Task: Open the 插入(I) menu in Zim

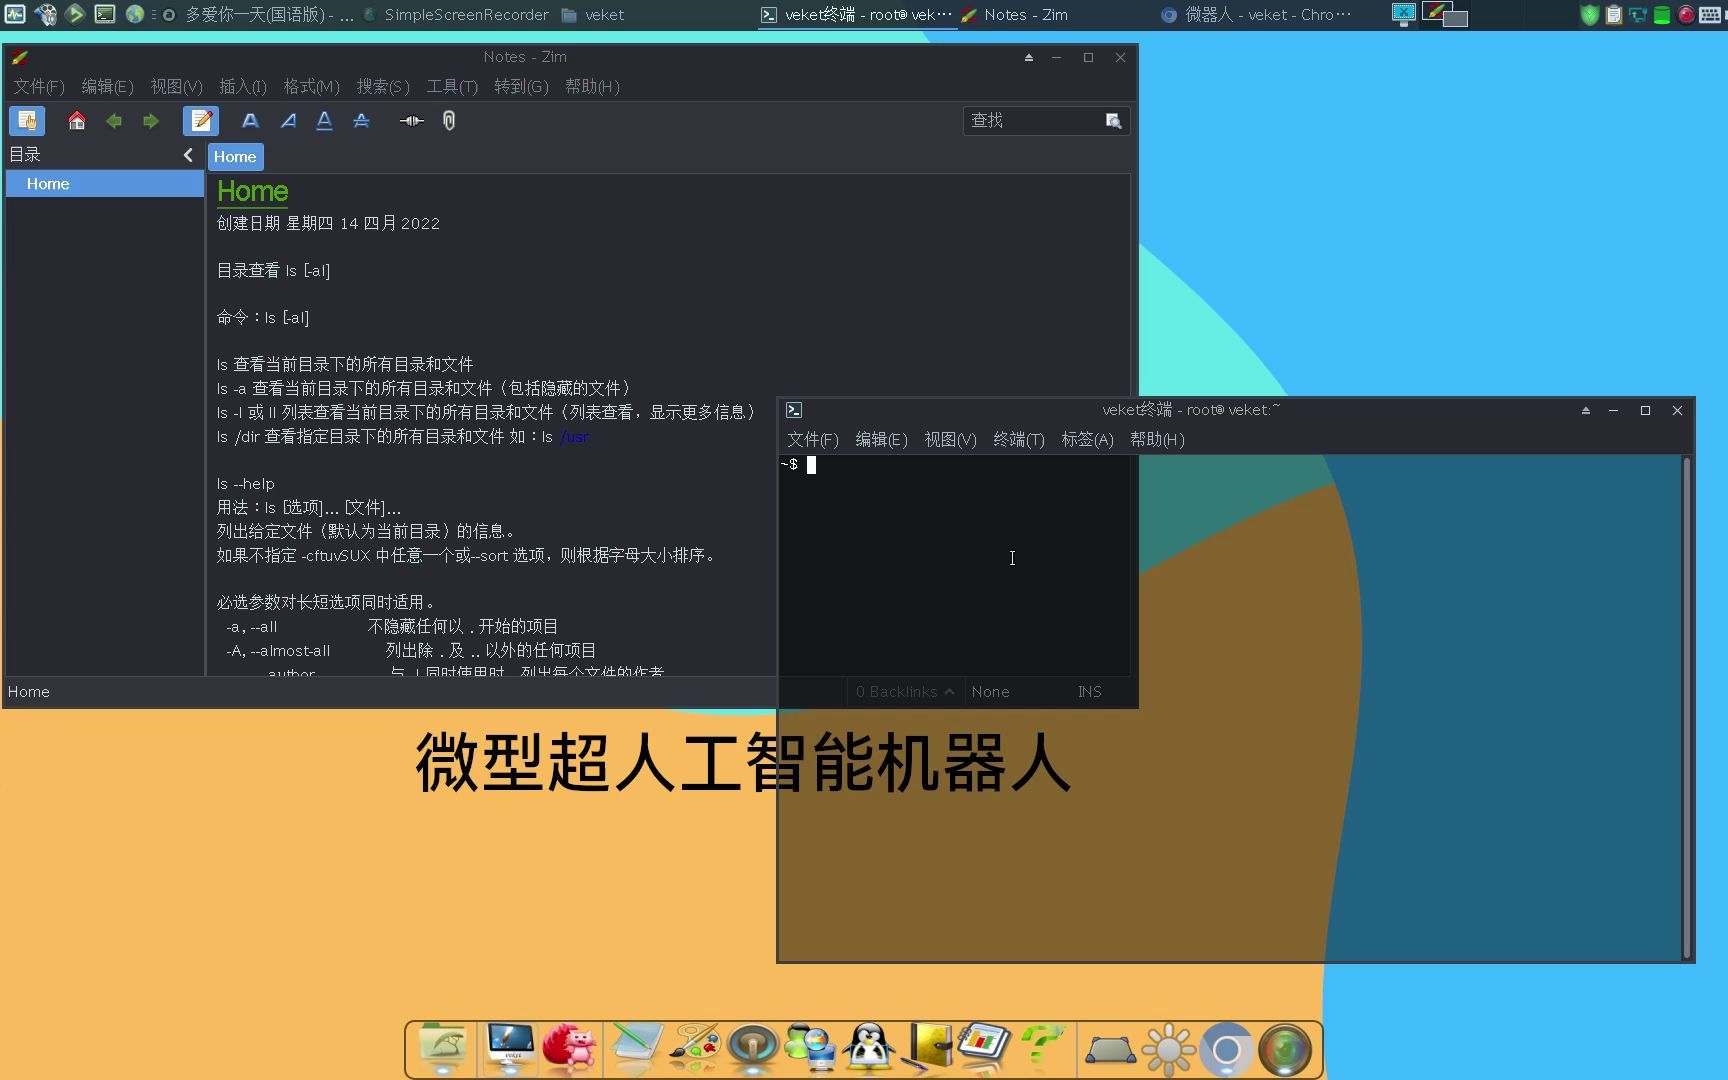Action: [x=243, y=87]
